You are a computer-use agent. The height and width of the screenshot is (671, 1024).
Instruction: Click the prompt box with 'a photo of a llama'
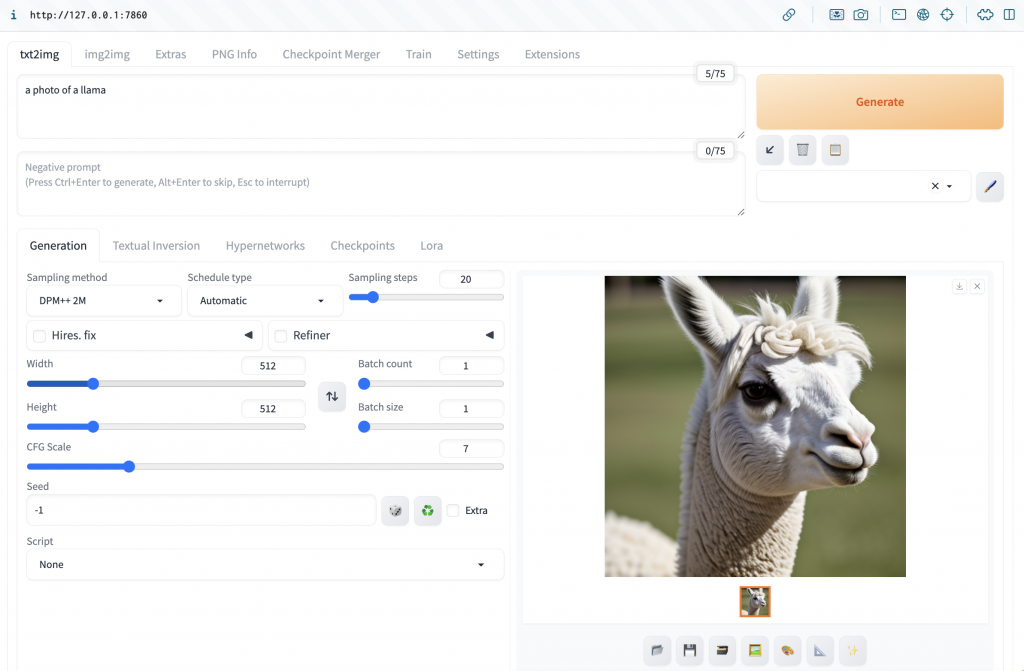click(x=381, y=106)
